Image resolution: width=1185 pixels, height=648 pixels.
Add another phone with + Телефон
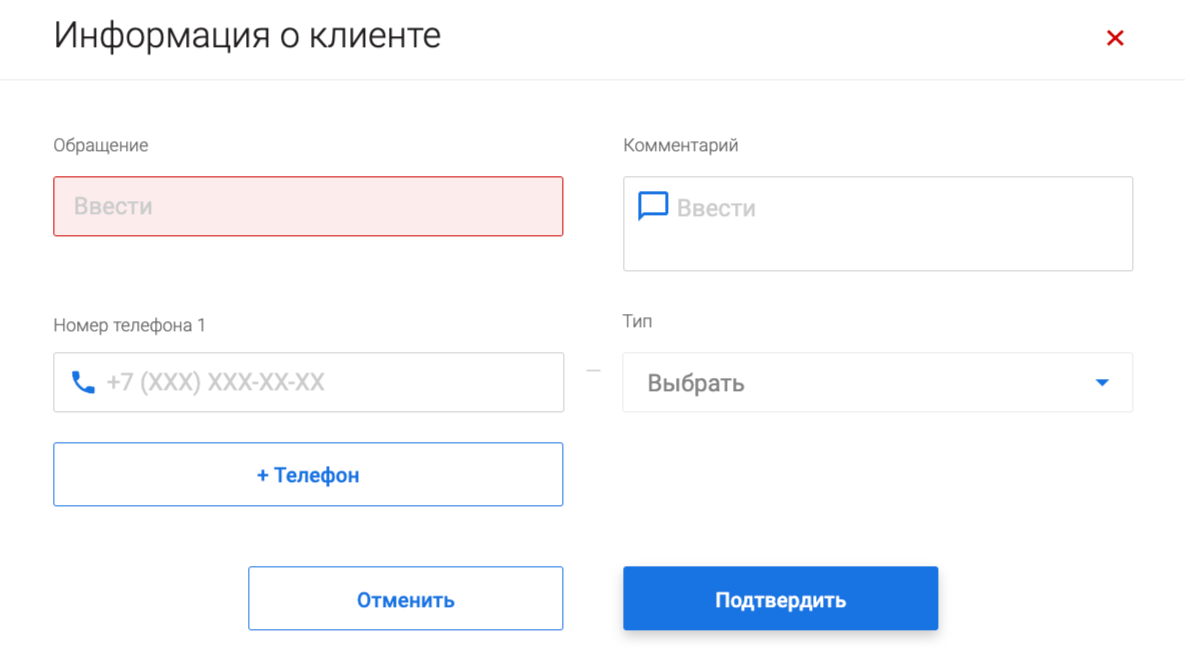(x=308, y=475)
